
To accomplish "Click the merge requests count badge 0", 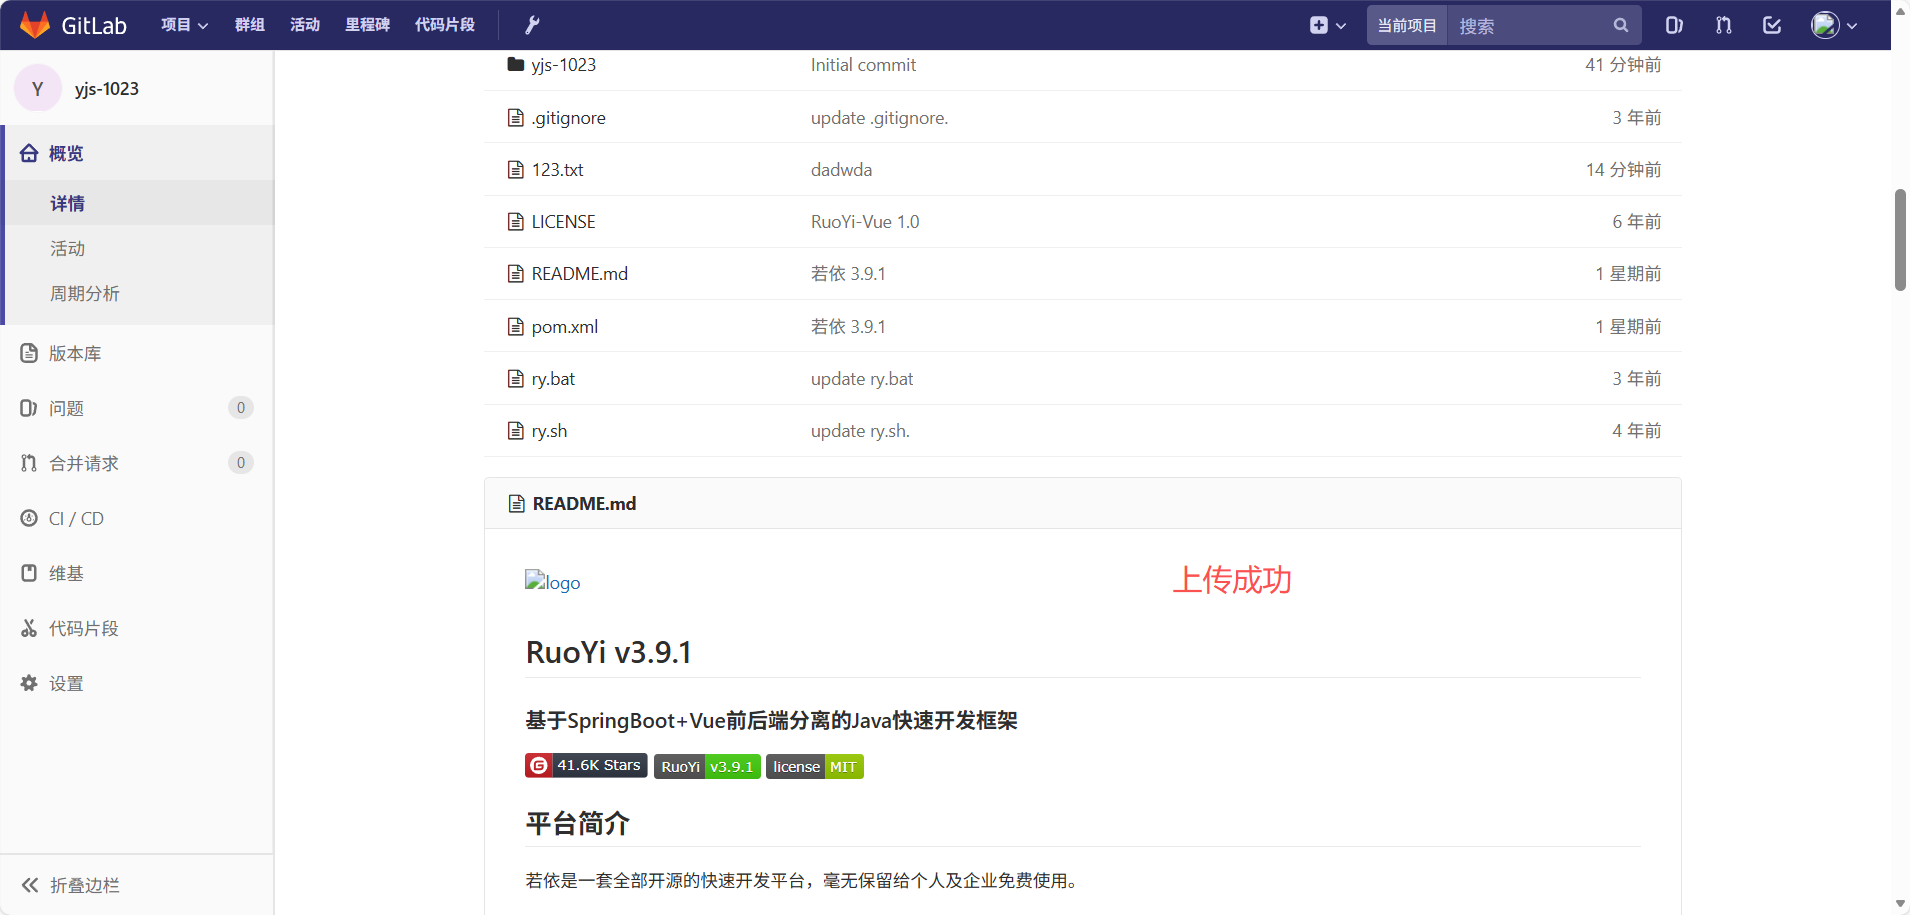I will point(241,462).
